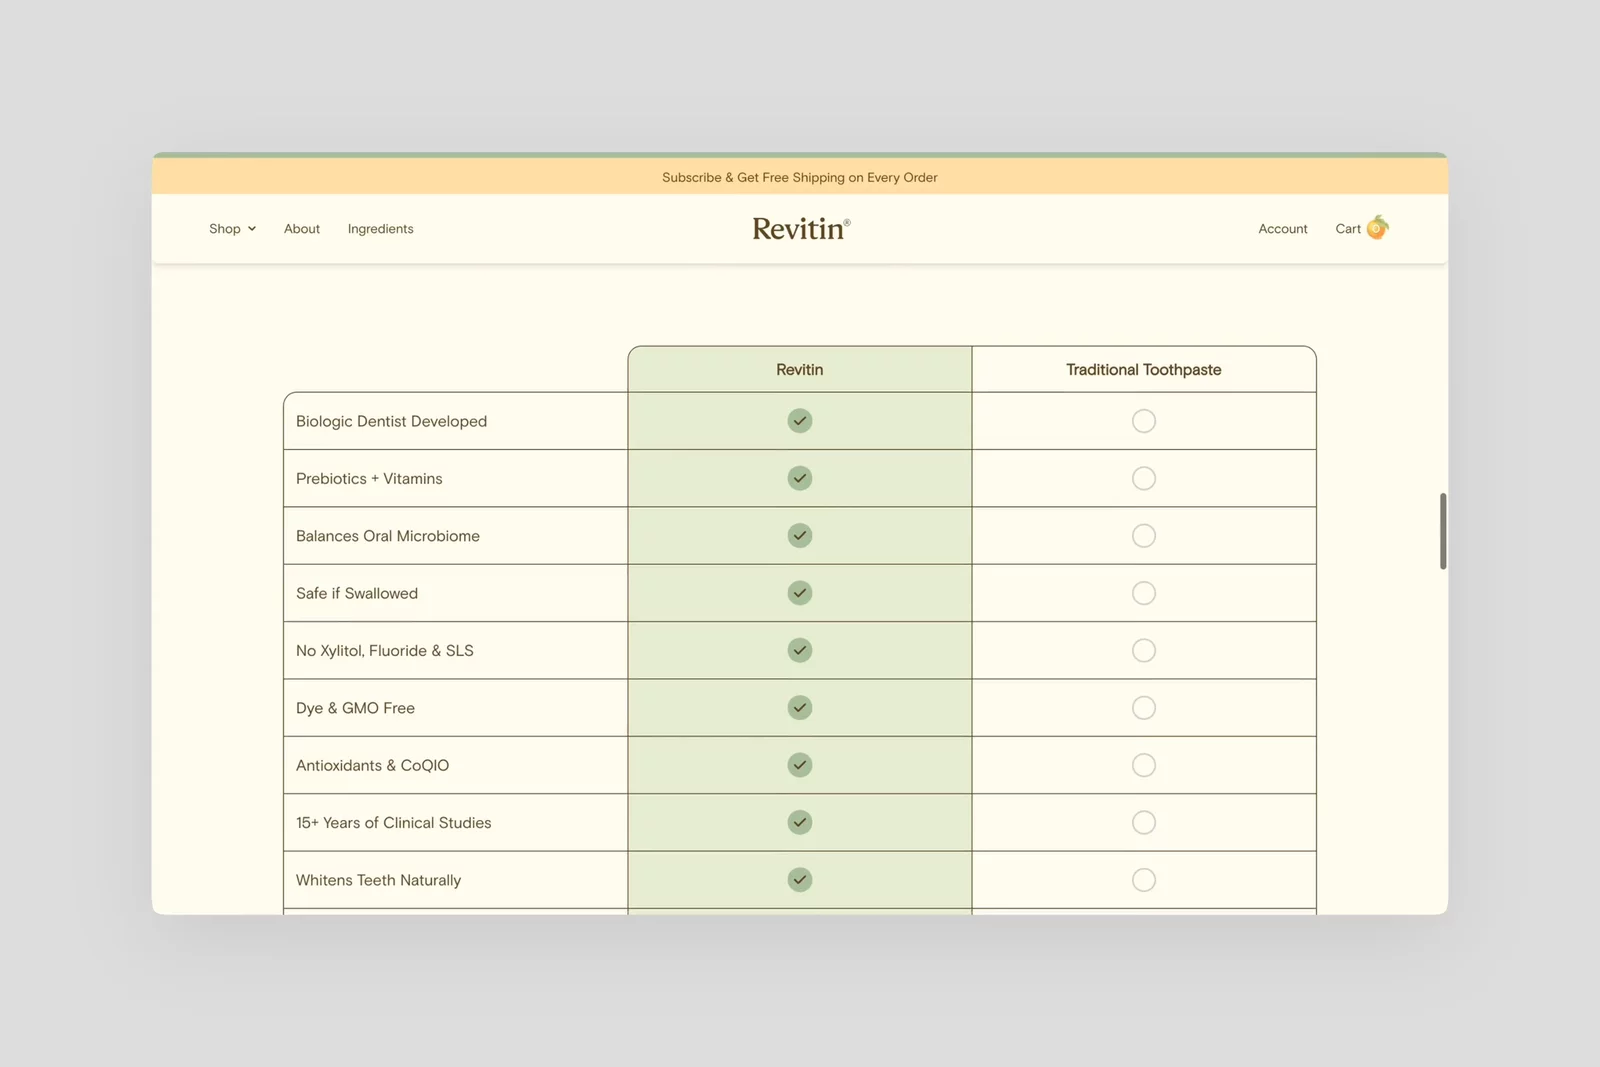Click the Whitens Teeth Naturally label
The height and width of the screenshot is (1067, 1600).
click(x=378, y=880)
